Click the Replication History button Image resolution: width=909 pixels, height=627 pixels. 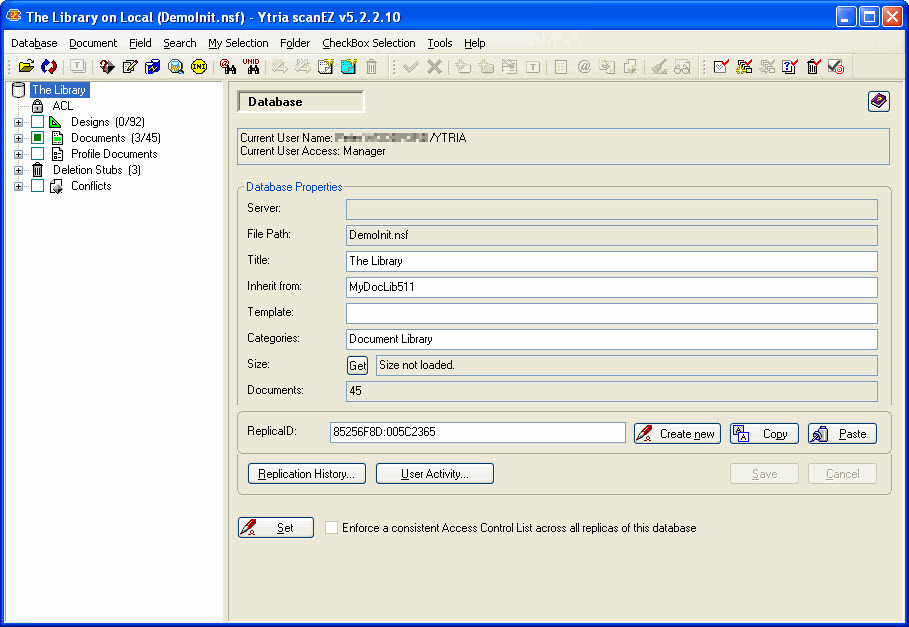pyautogui.click(x=307, y=474)
